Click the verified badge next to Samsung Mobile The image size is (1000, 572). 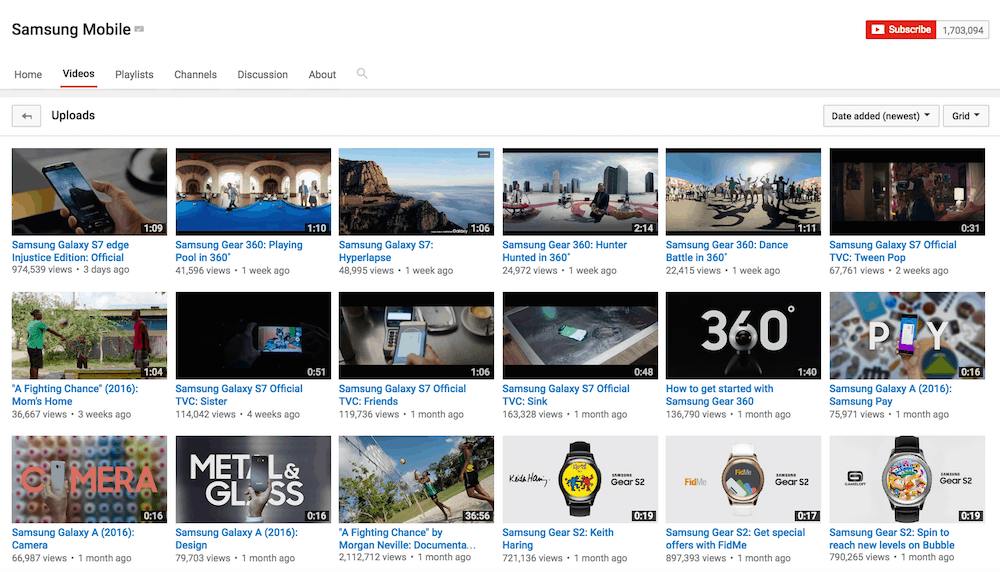click(140, 30)
